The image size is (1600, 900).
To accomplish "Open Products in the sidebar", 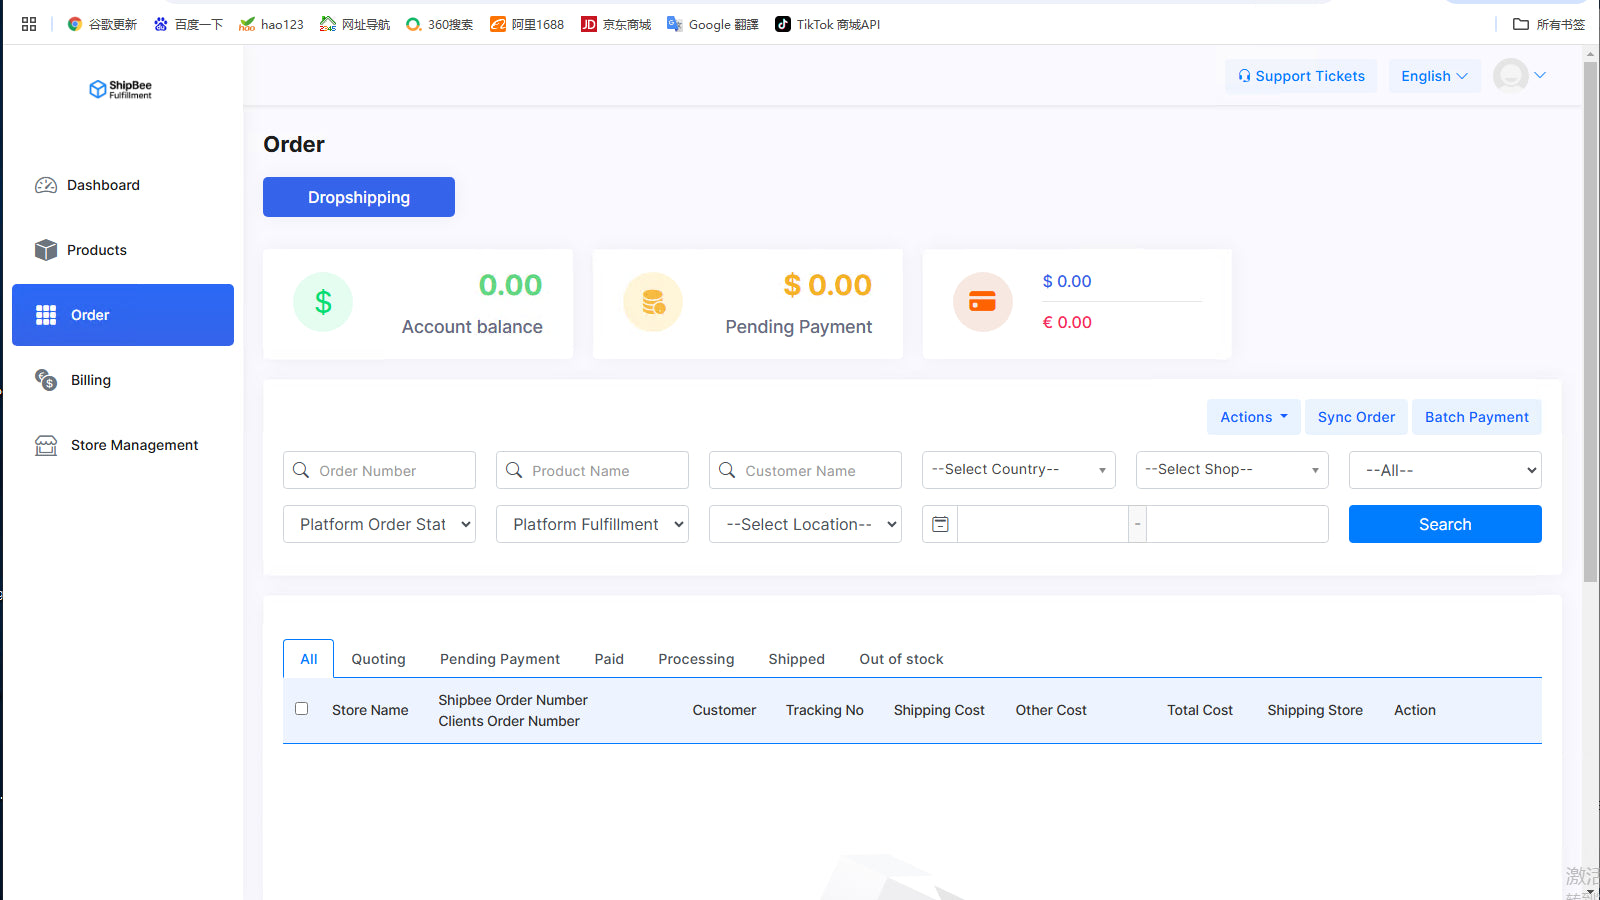I will pos(123,250).
